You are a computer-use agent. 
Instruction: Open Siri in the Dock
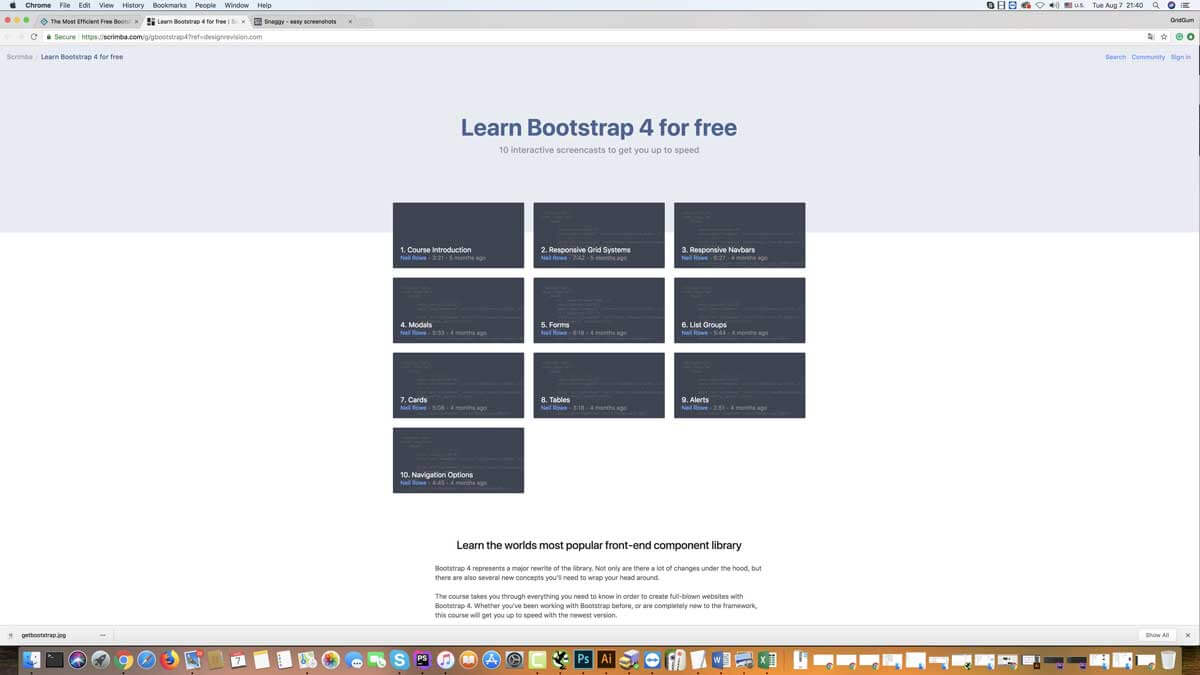[78, 660]
